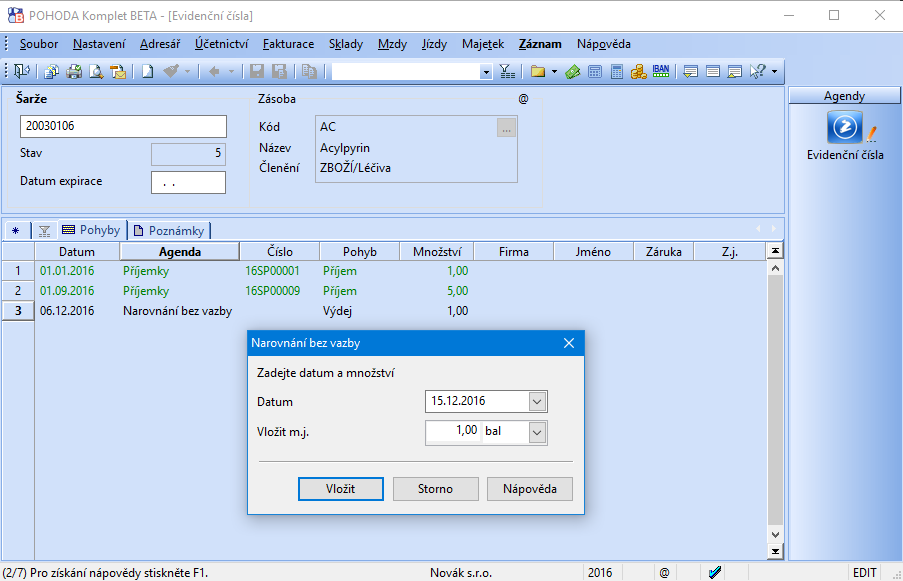Viewport: 903px width, 581px height.
Task: Click the send by e-mail envelope icon
Action: coord(119,71)
